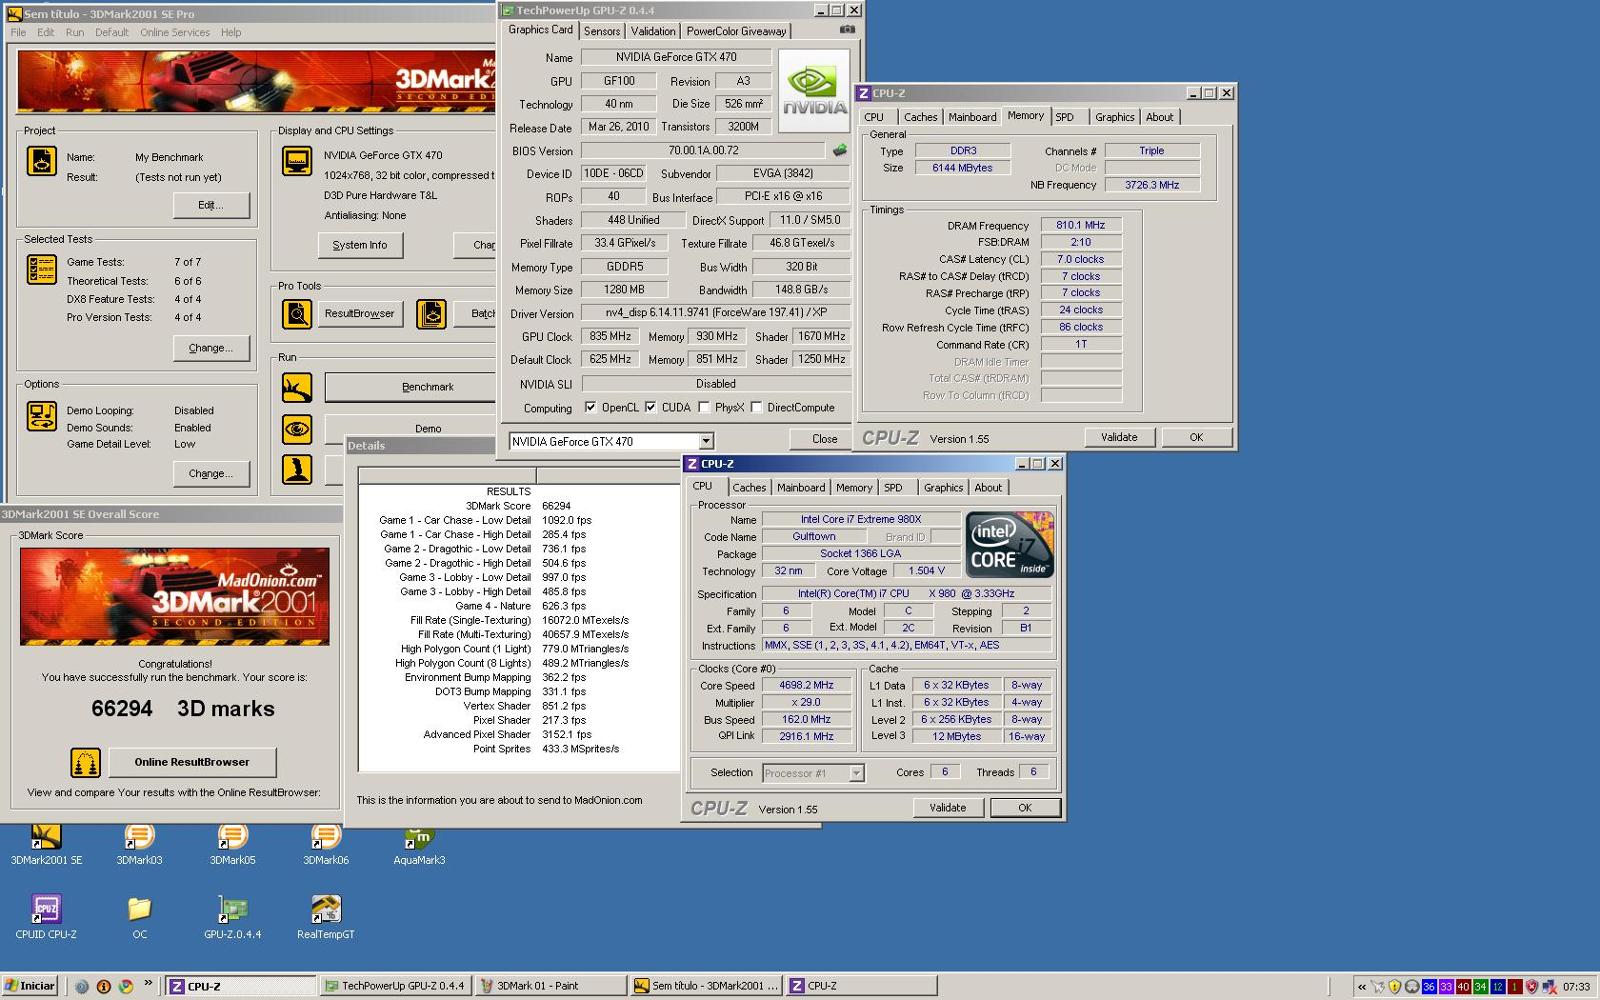The width and height of the screenshot is (1600, 1000).
Task: Open Caches tab in processor CPU-Z window
Action: point(749,488)
